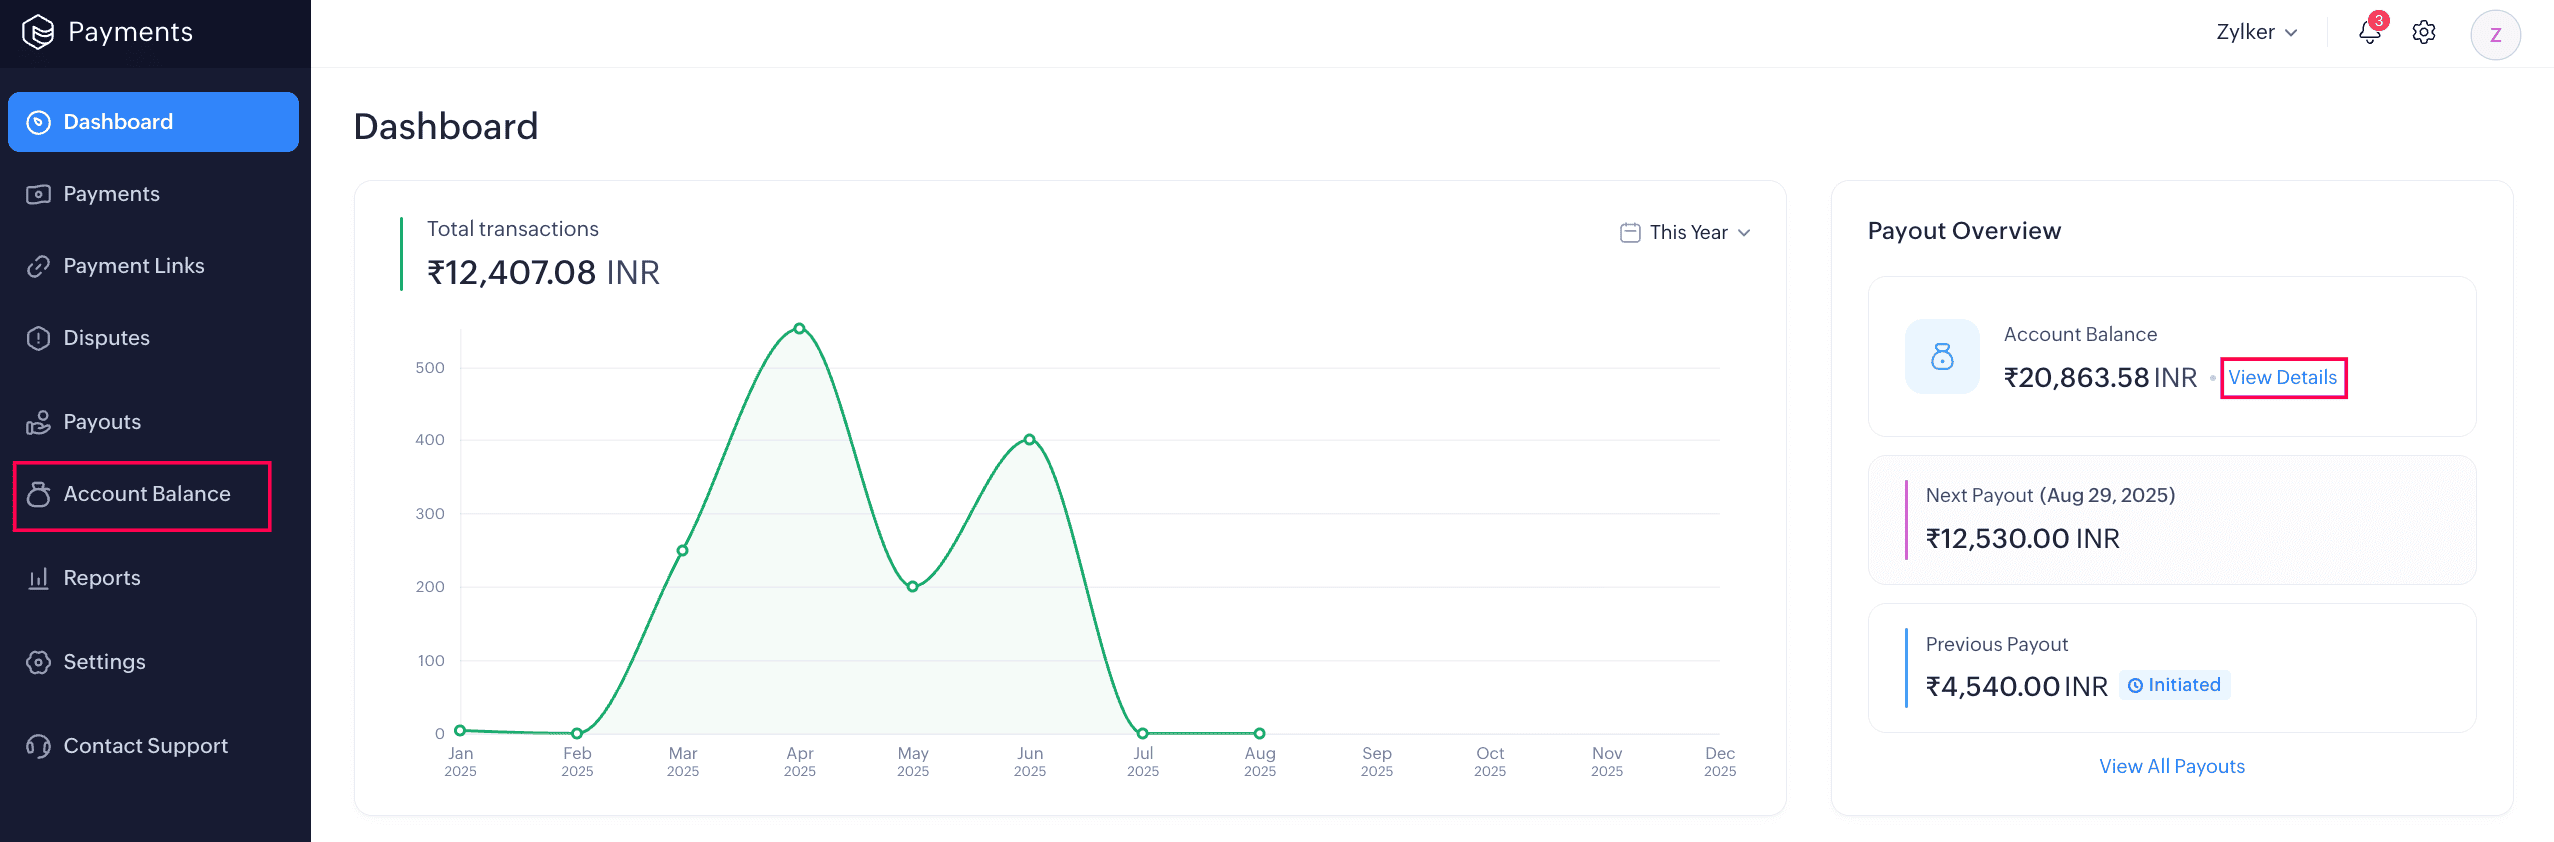Open the notification bell with 3 alerts

click(2369, 31)
